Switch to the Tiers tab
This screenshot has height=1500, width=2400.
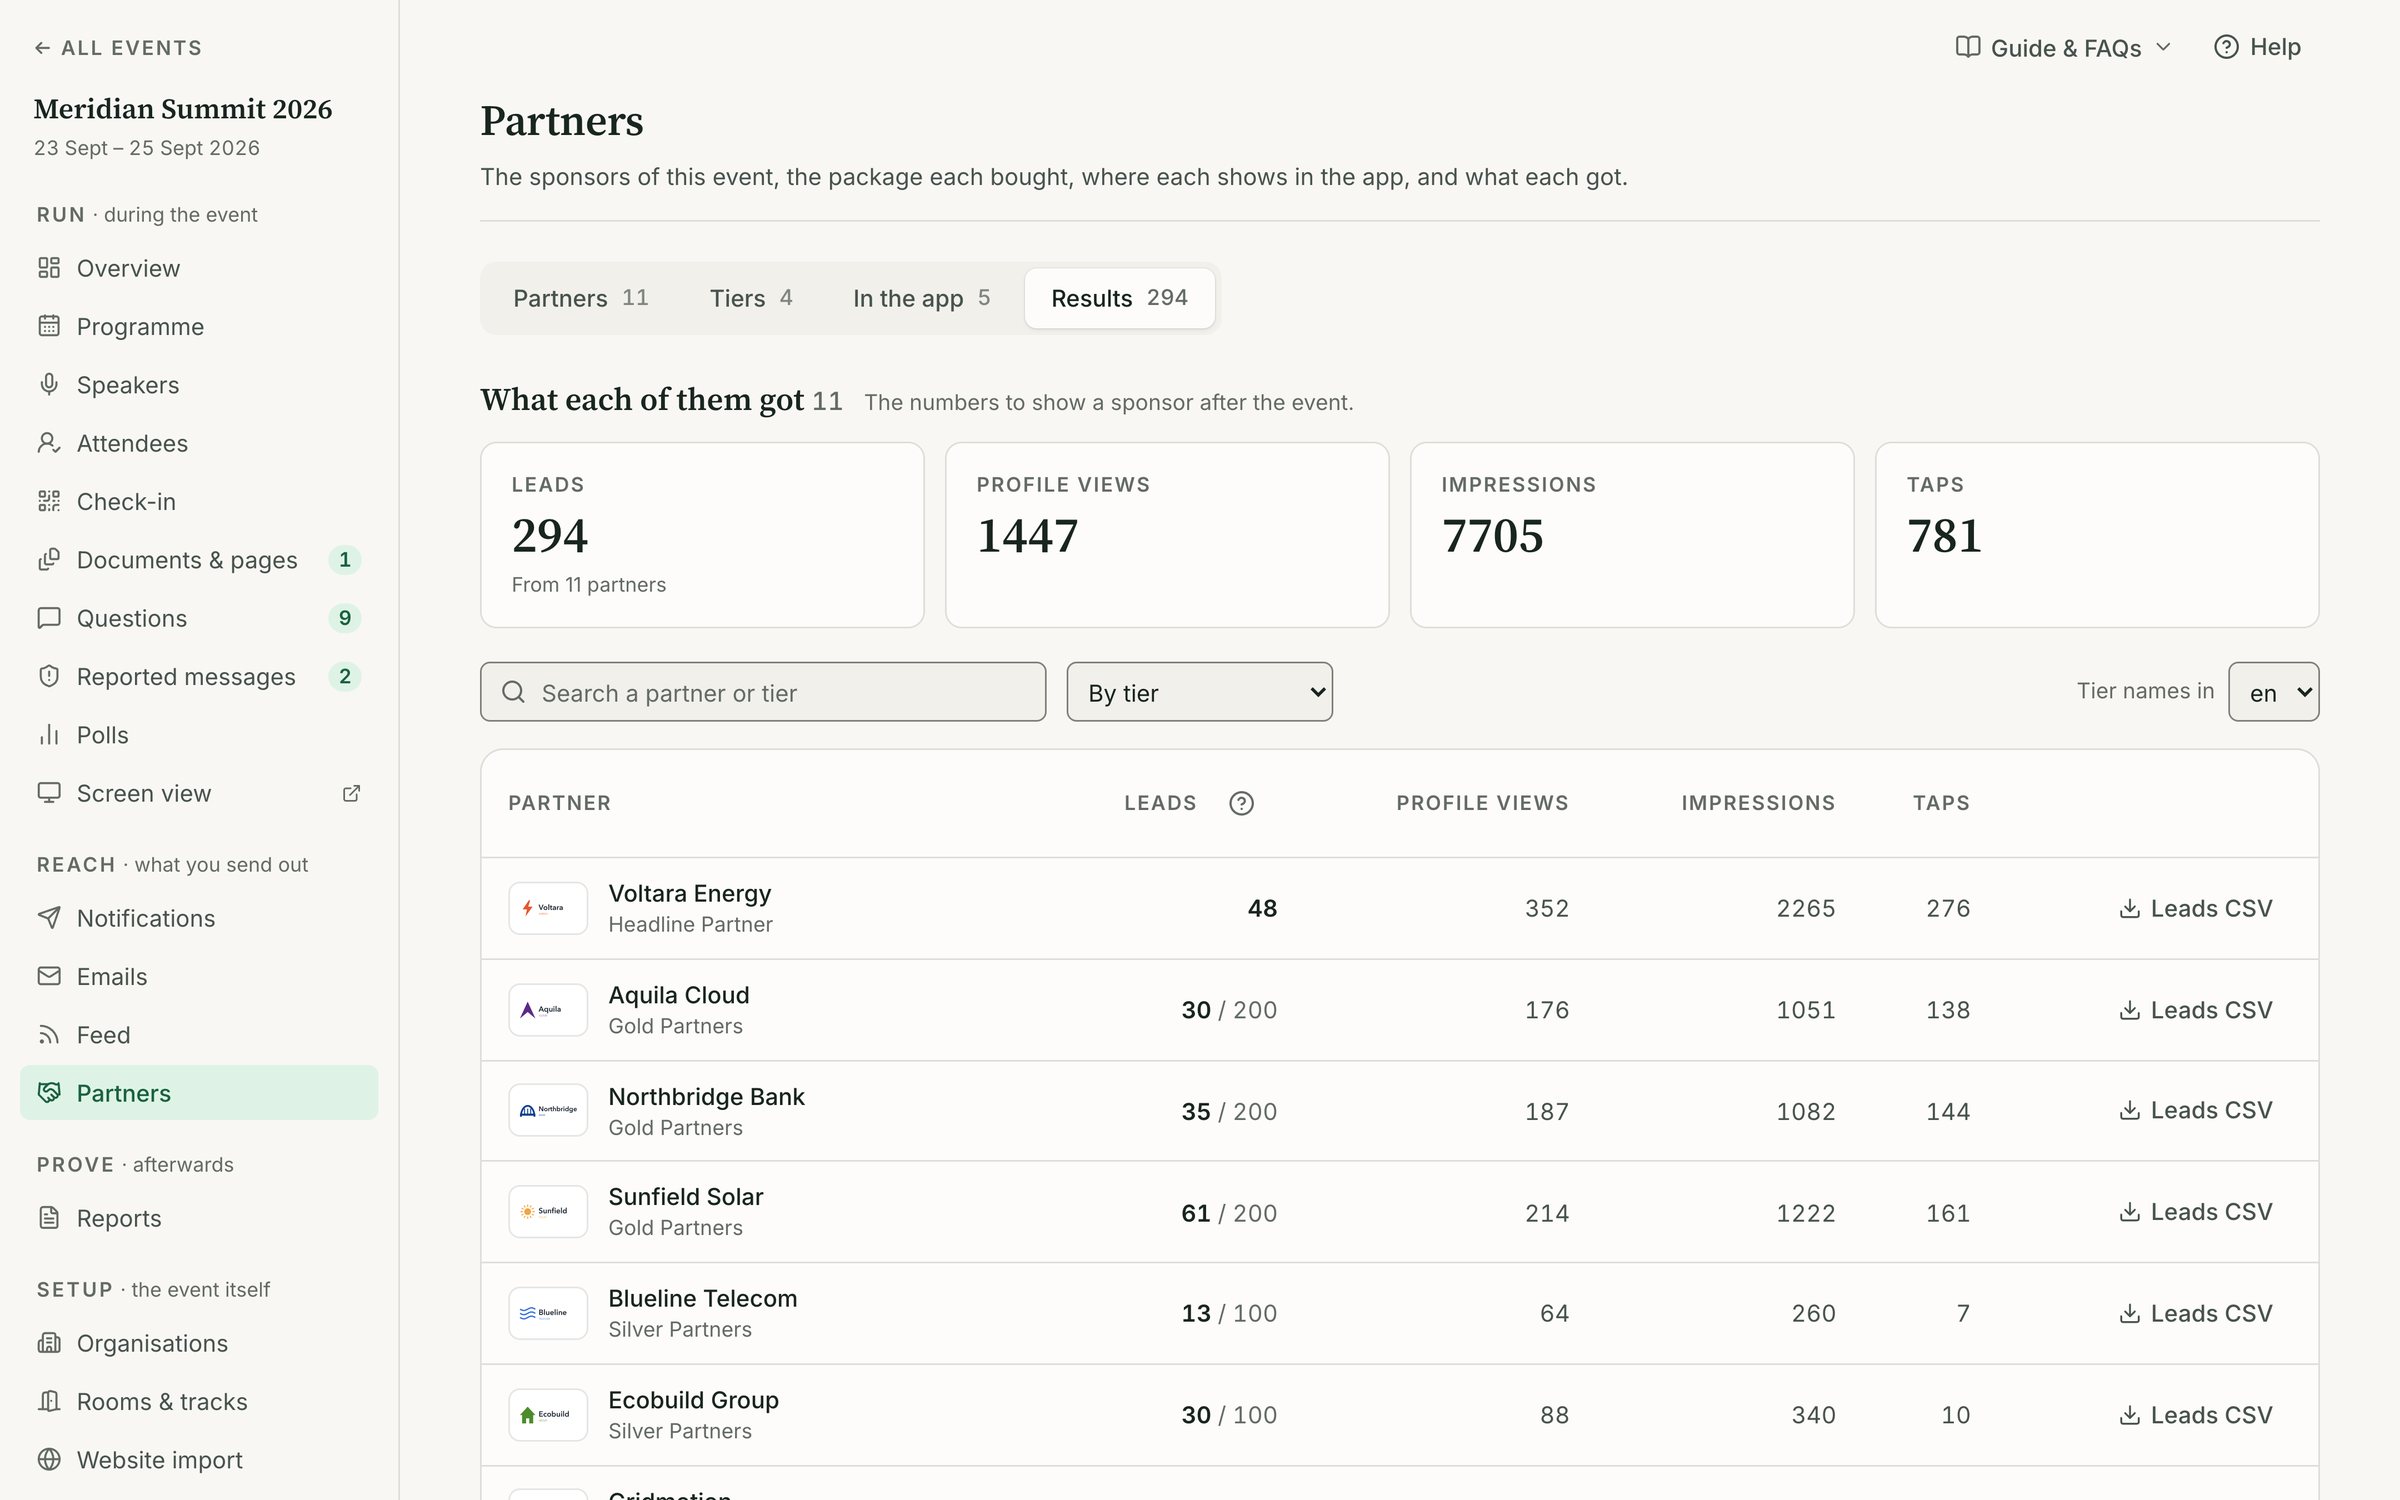click(750, 298)
